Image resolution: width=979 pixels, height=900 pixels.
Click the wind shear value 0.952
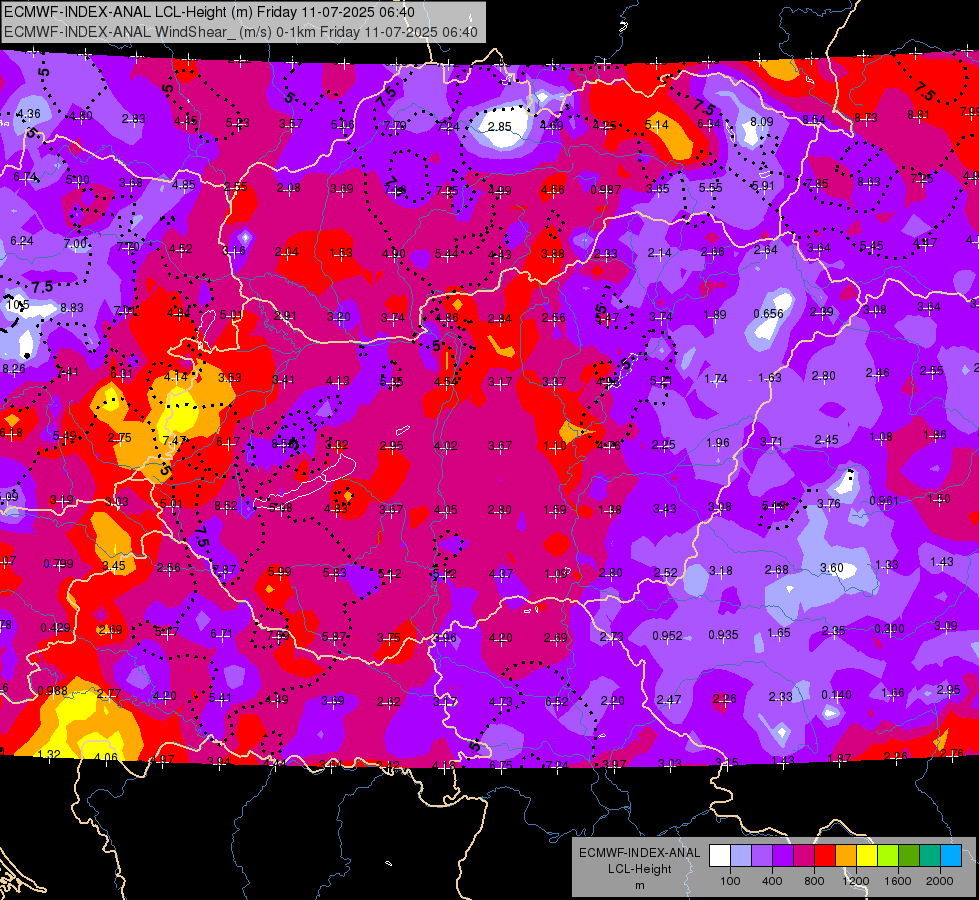667,636
